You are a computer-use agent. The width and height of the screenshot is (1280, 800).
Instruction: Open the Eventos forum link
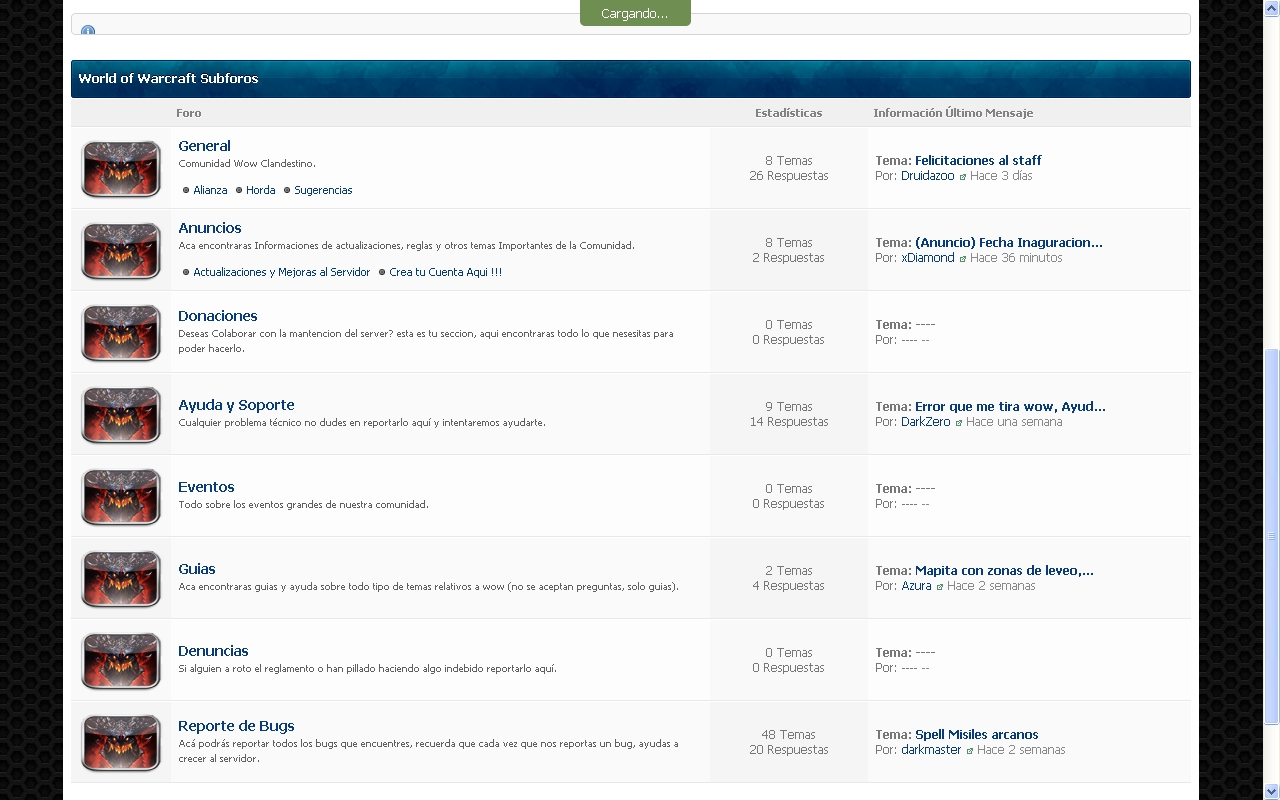[206, 487]
